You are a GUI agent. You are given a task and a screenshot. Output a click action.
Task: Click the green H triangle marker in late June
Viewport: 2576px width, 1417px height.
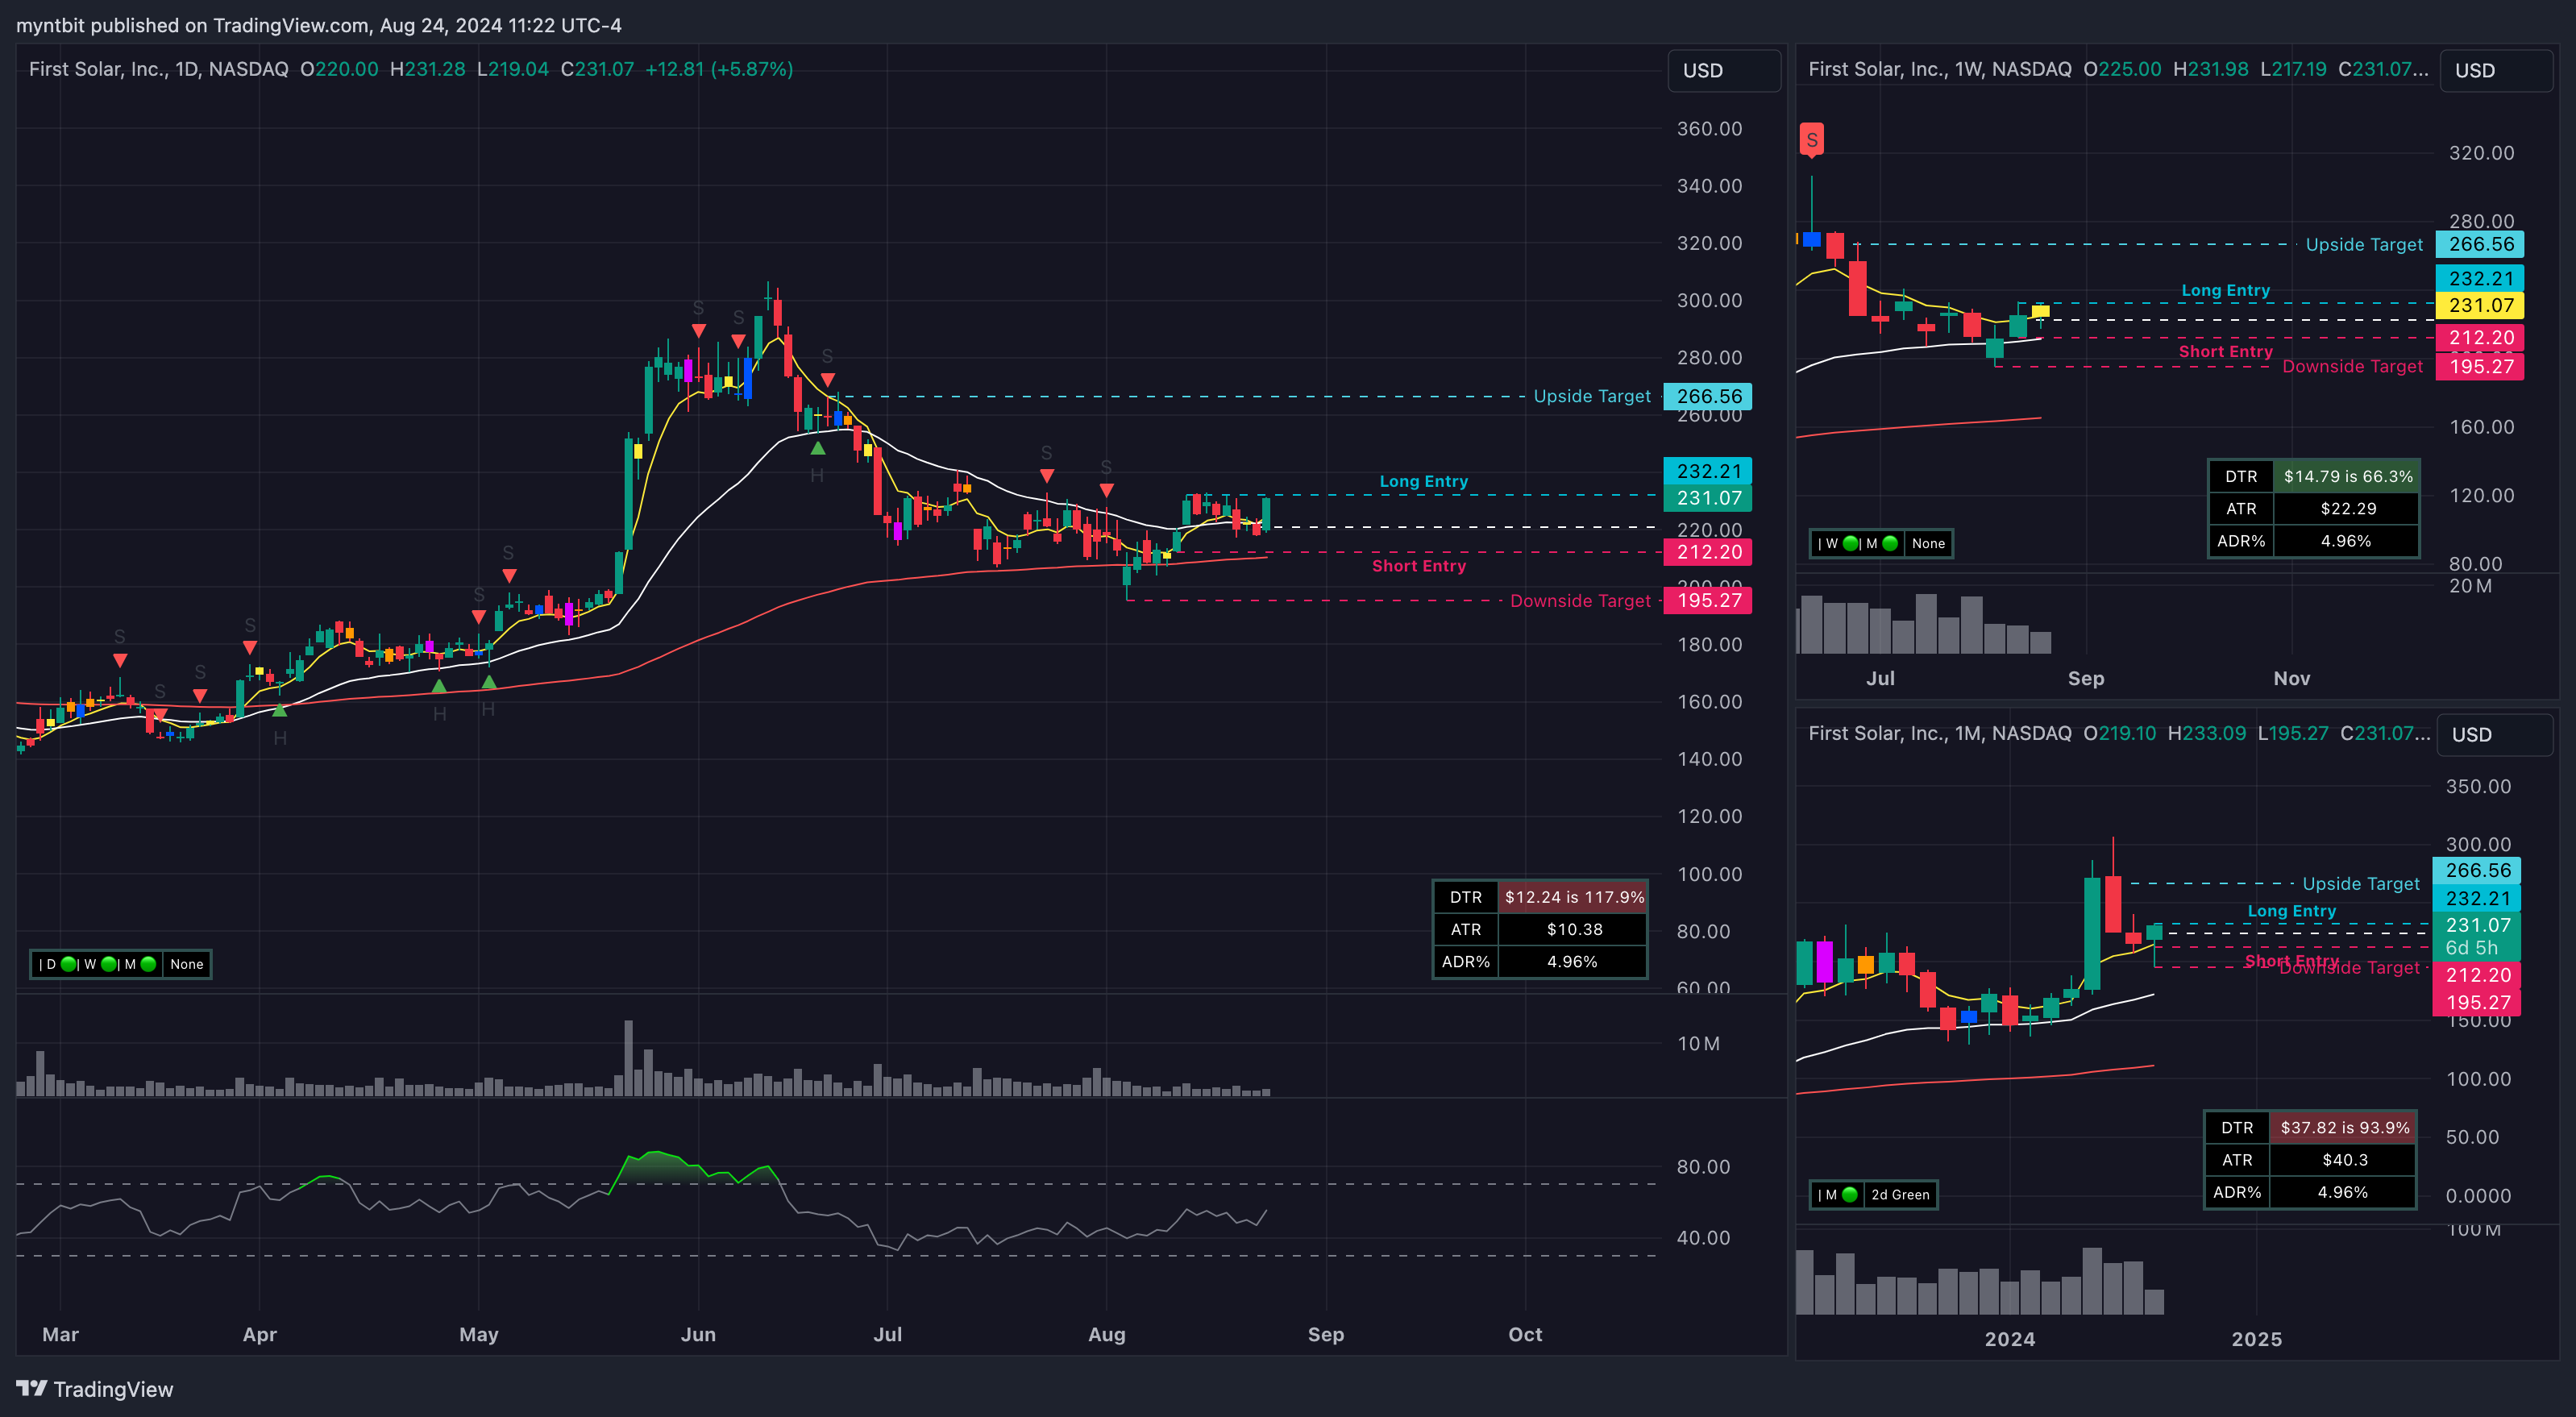[817, 448]
